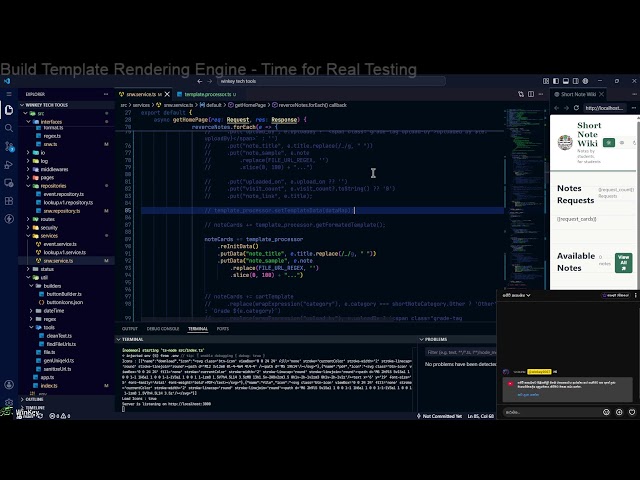Open compare changes icon in editor toolbar
The width and height of the screenshot is (640, 480).
point(521,94)
